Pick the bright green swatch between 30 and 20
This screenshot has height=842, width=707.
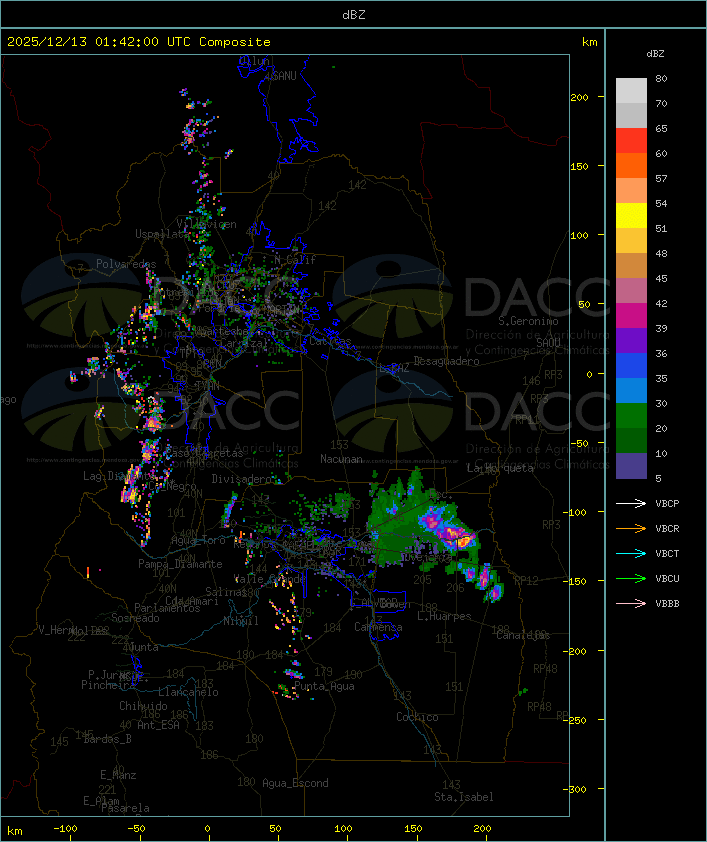pos(631,416)
